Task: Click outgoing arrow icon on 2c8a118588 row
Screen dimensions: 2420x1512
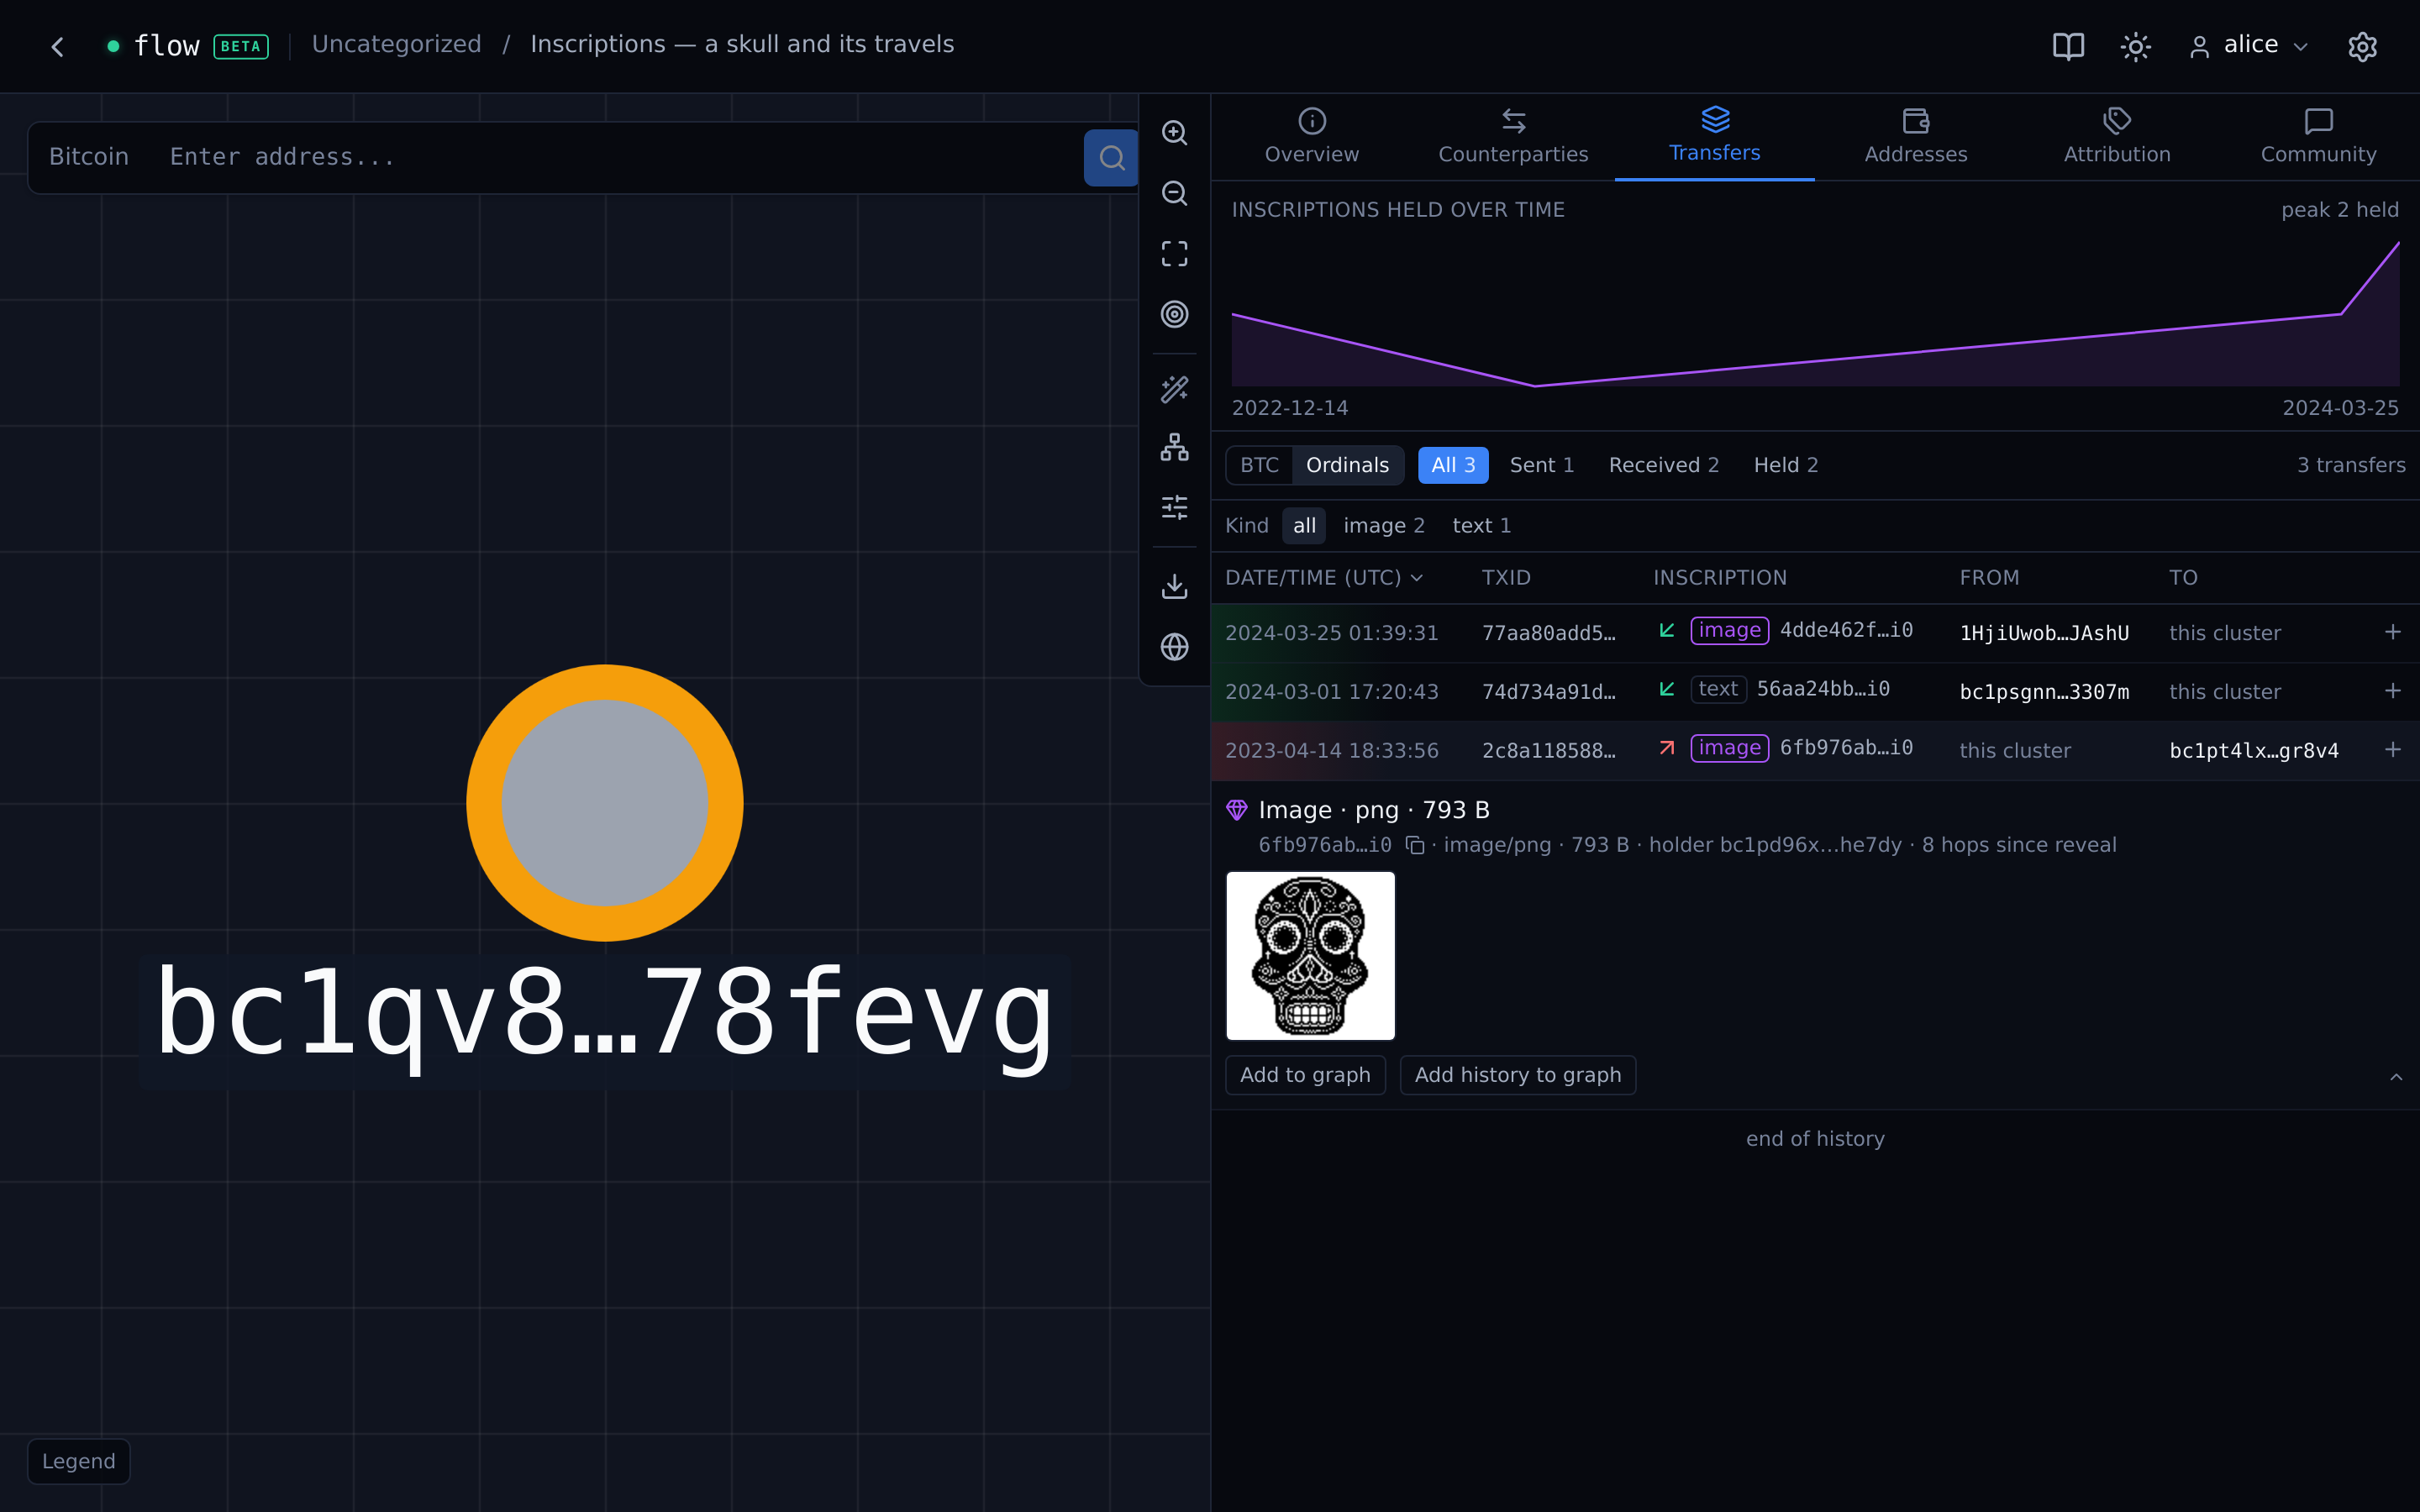Action: click(1666, 748)
